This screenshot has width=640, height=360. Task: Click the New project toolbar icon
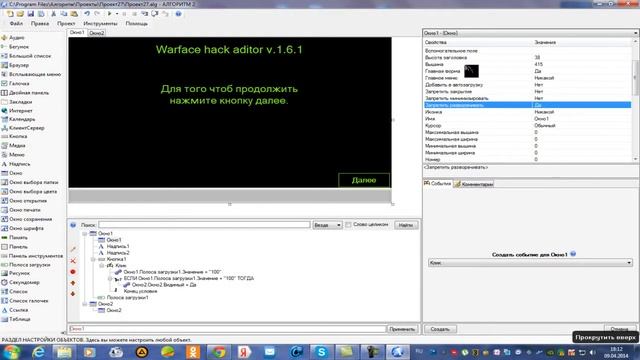click(10, 14)
